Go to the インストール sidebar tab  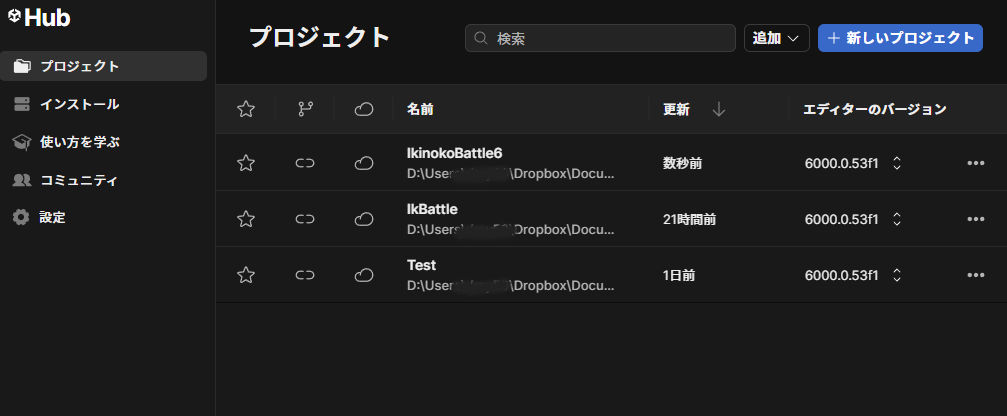(79, 104)
